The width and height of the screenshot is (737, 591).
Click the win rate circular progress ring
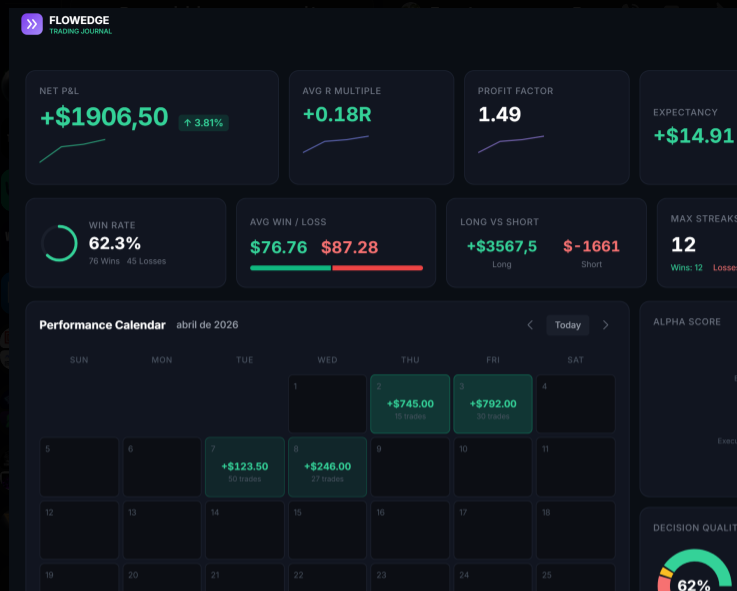click(59, 243)
